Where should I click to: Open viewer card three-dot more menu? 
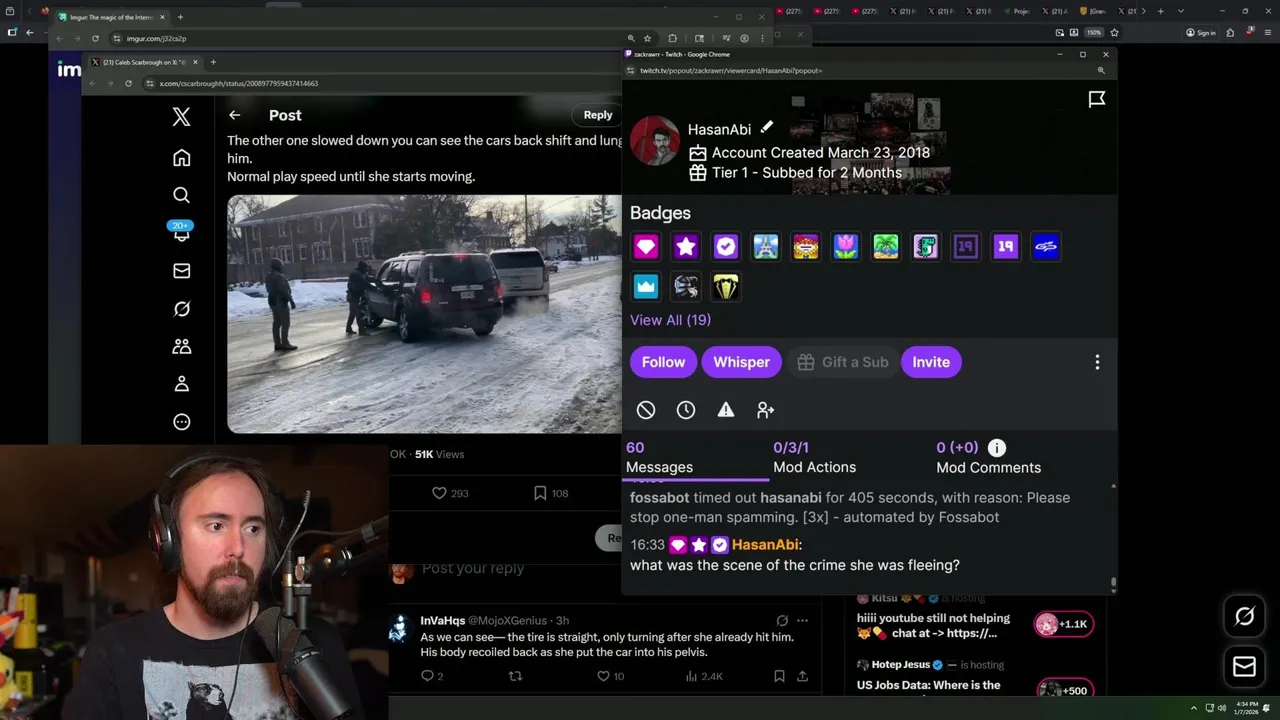(1097, 362)
